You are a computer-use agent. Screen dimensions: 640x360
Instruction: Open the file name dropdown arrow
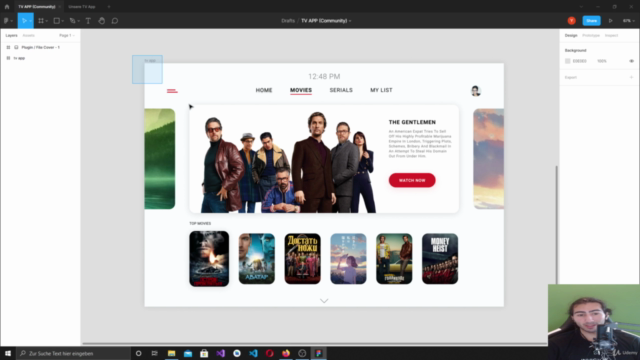pos(350,21)
